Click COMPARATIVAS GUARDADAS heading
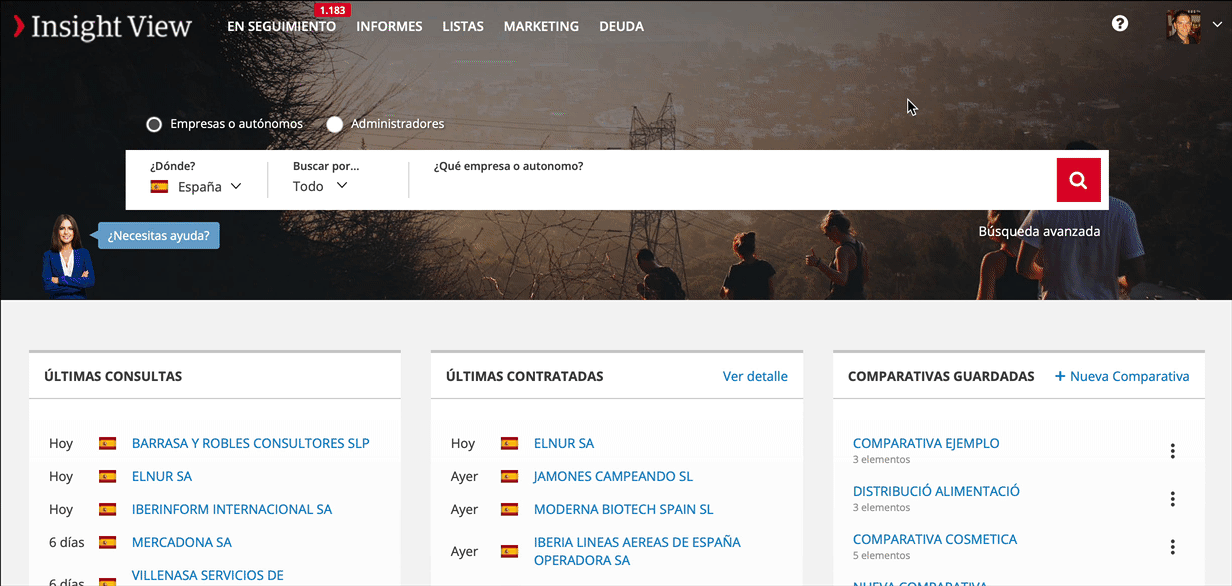 pos(941,377)
